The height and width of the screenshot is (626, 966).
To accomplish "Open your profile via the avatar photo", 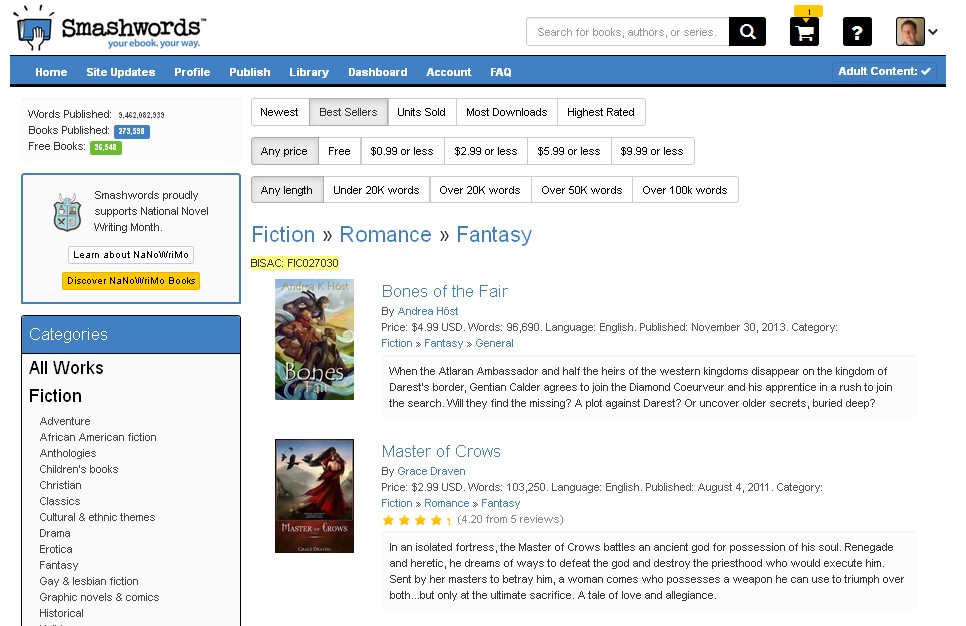I will click(909, 31).
